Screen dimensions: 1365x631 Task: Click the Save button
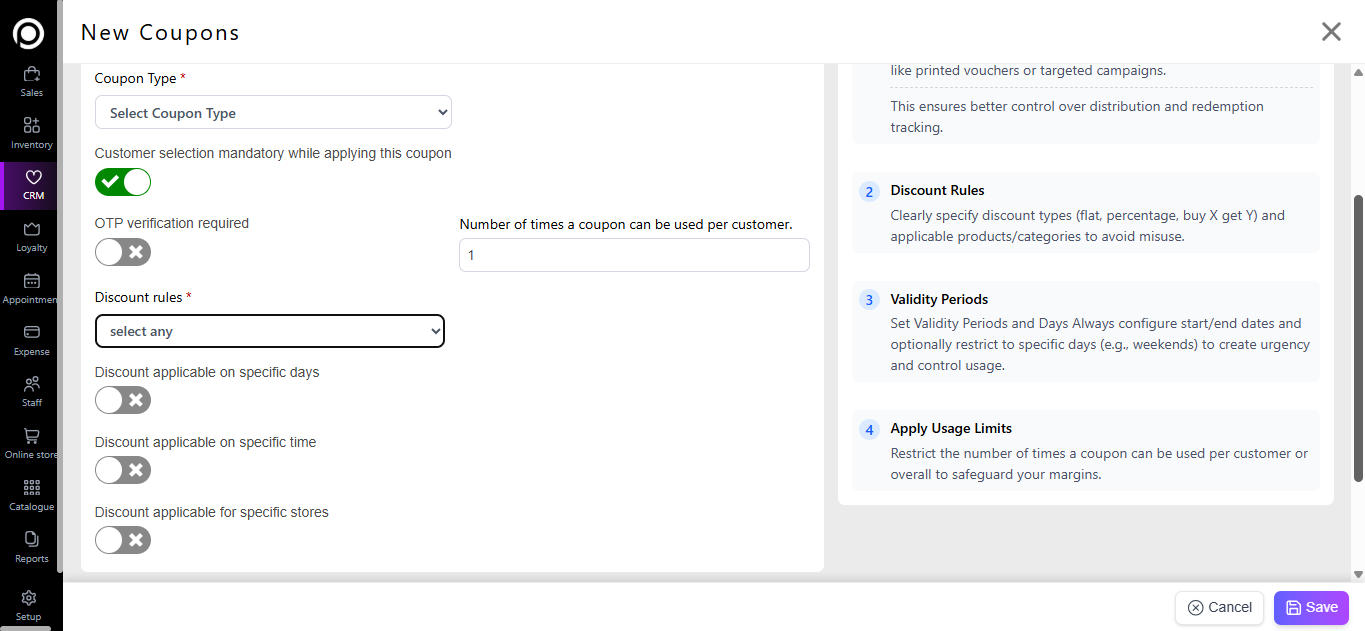pyautogui.click(x=1311, y=608)
